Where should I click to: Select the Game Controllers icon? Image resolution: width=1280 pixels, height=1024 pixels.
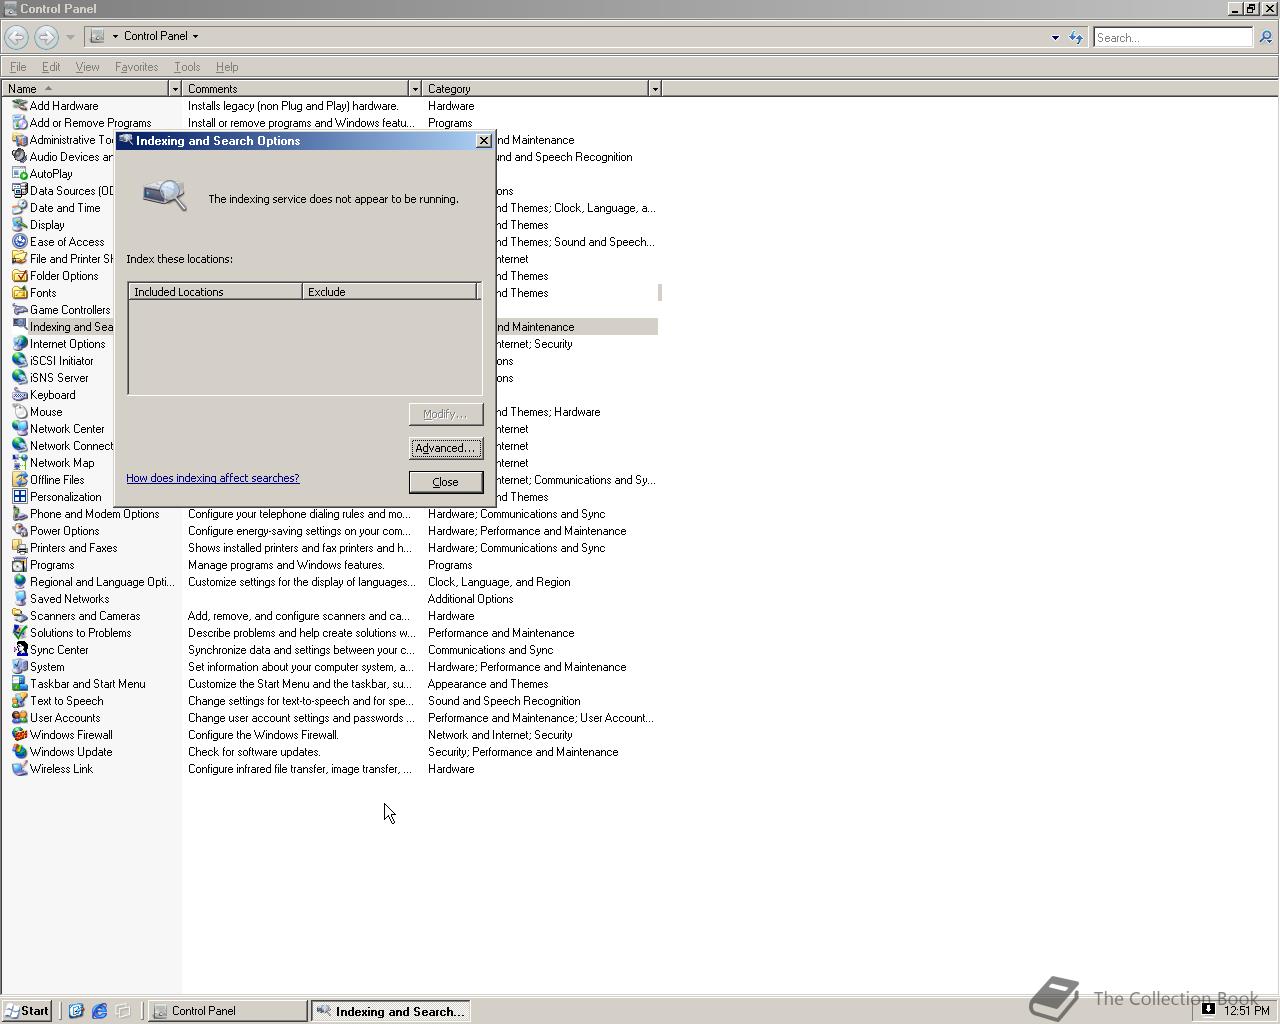tap(20, 310)
